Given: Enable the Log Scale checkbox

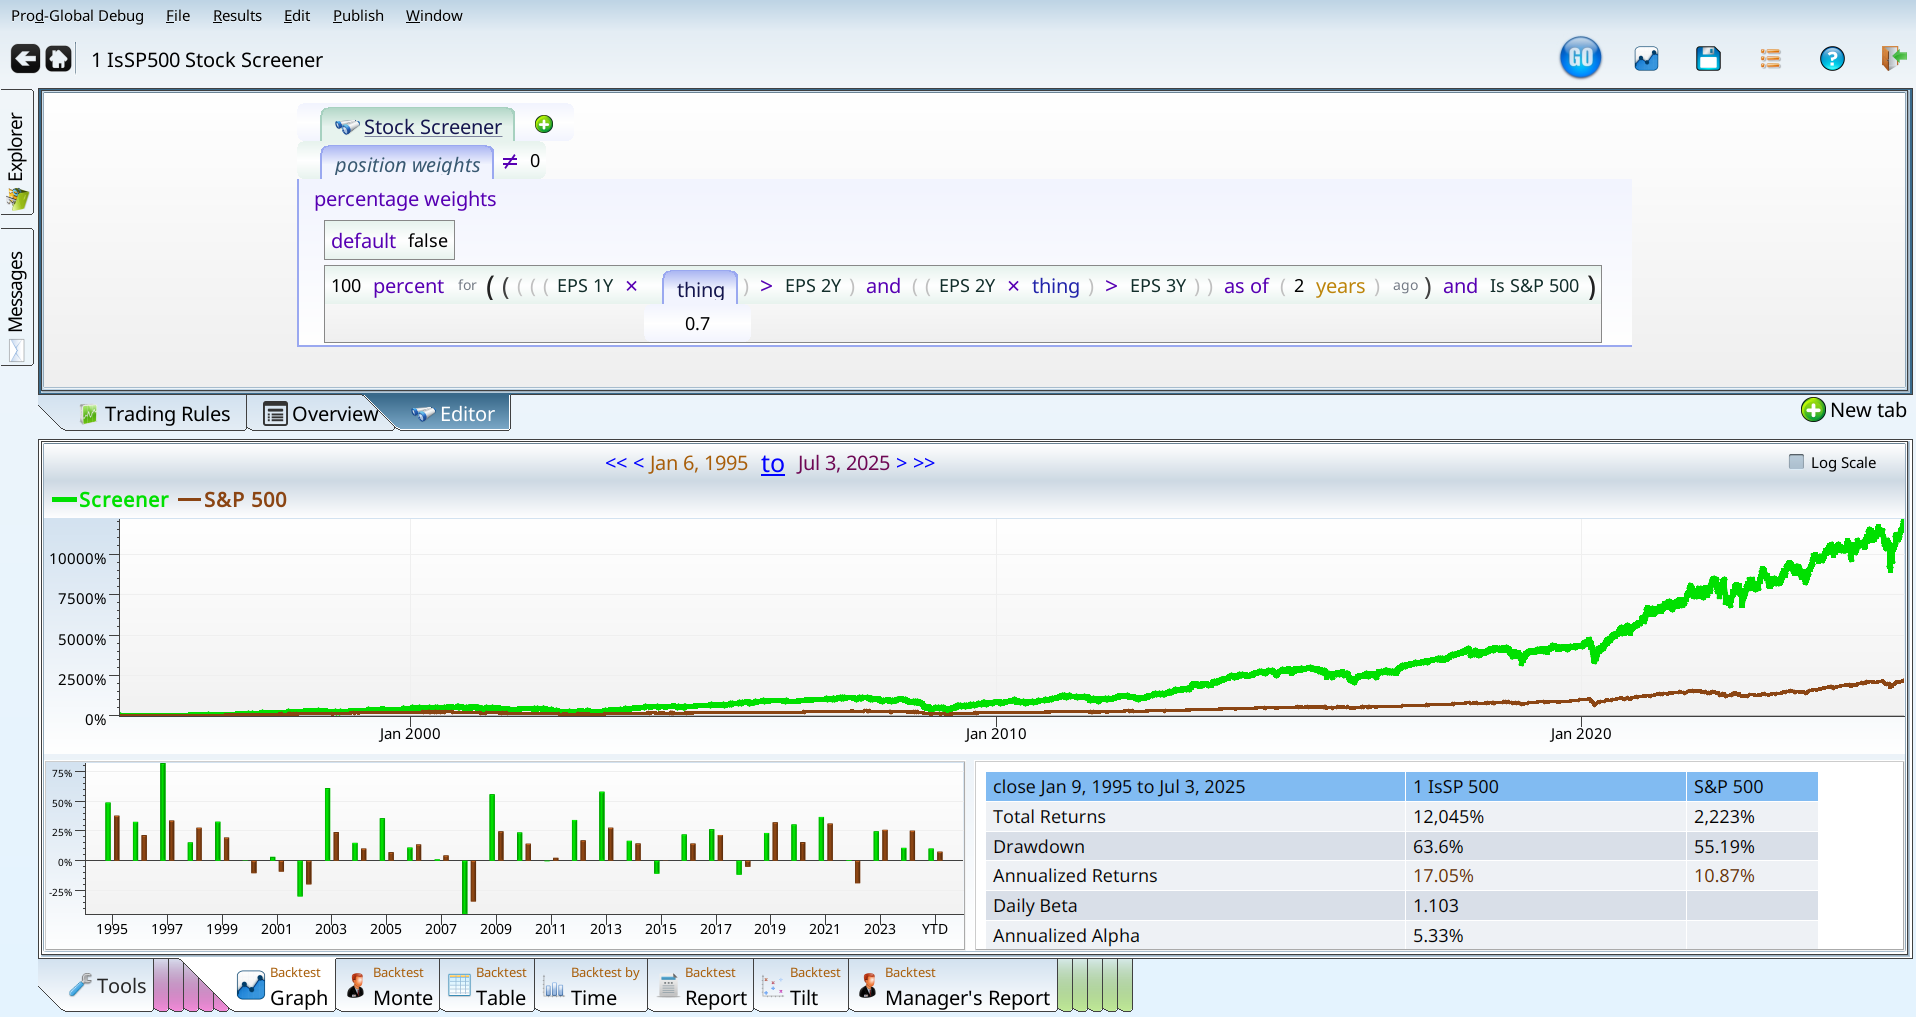Looking at the screenshot, I should click(1796, 462).
